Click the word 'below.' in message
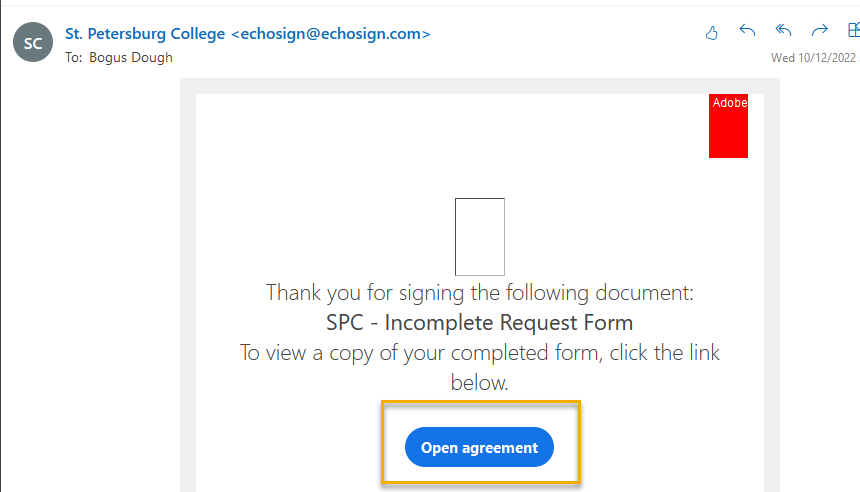Viewport: 860px width, 492px height. (x=480, y=382)
